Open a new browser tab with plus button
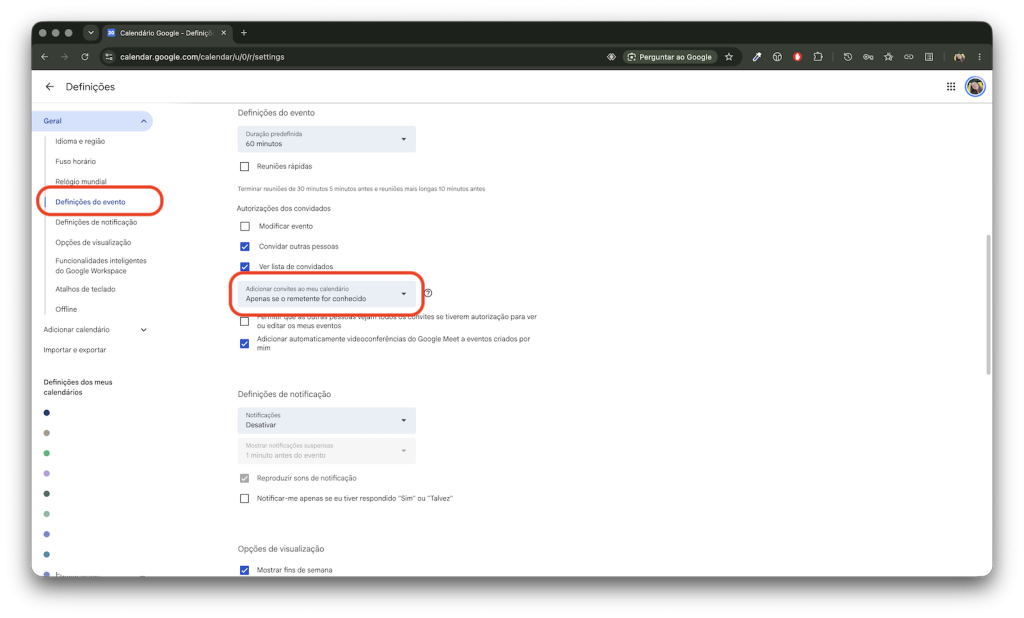The image size is (1024, 618). 244,33
